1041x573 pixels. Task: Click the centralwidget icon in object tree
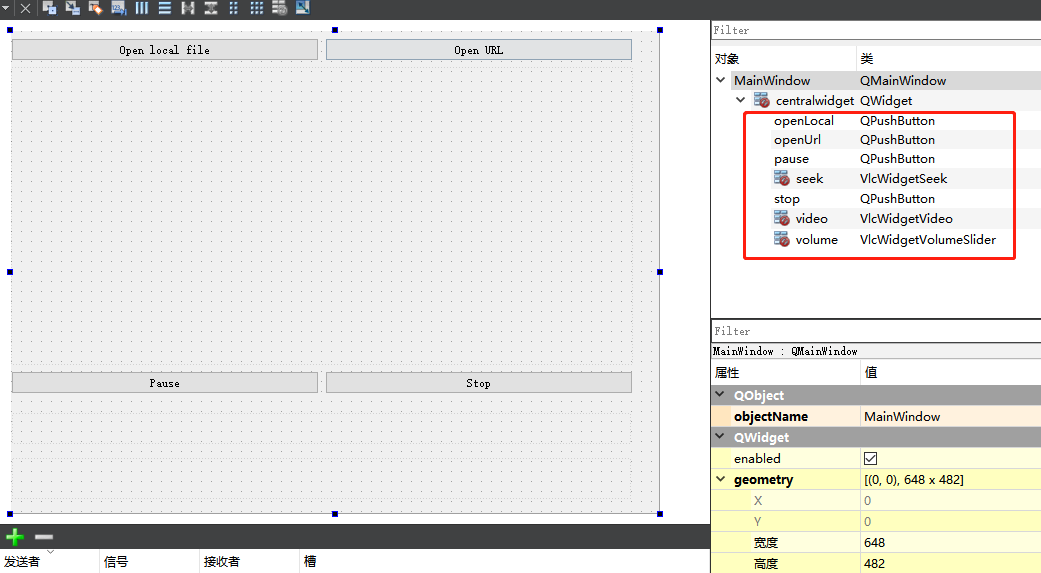tap(761, 100)
